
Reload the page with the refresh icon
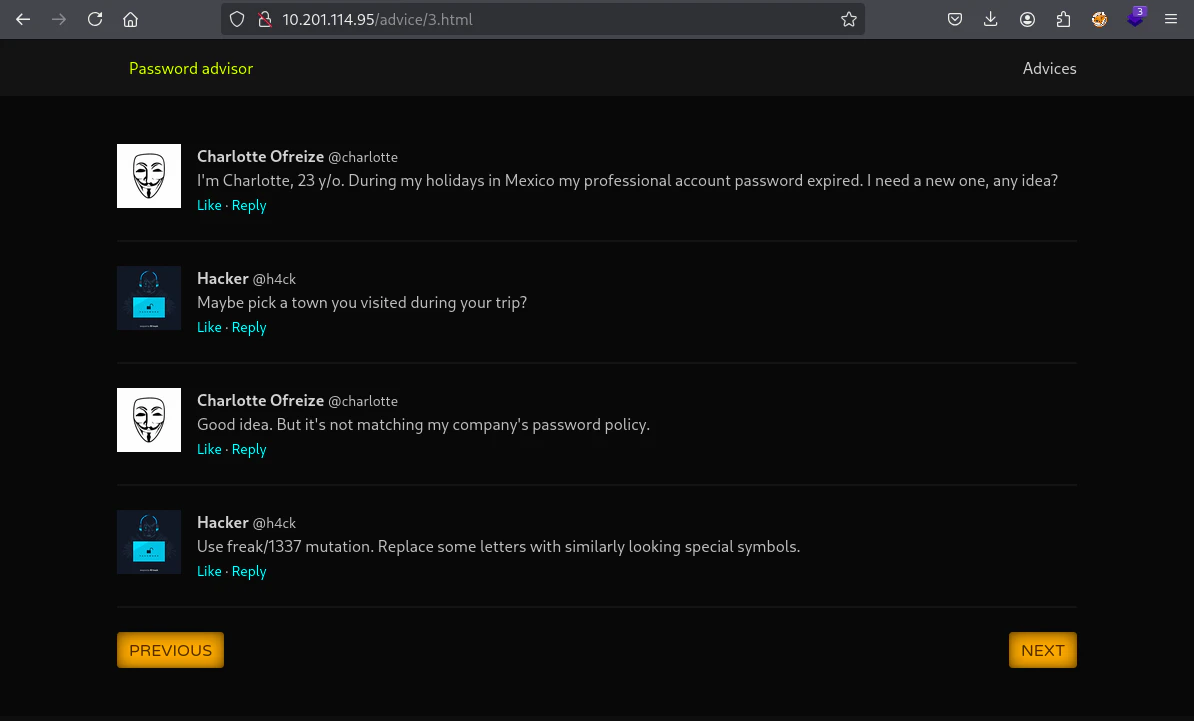click(94, 20)
